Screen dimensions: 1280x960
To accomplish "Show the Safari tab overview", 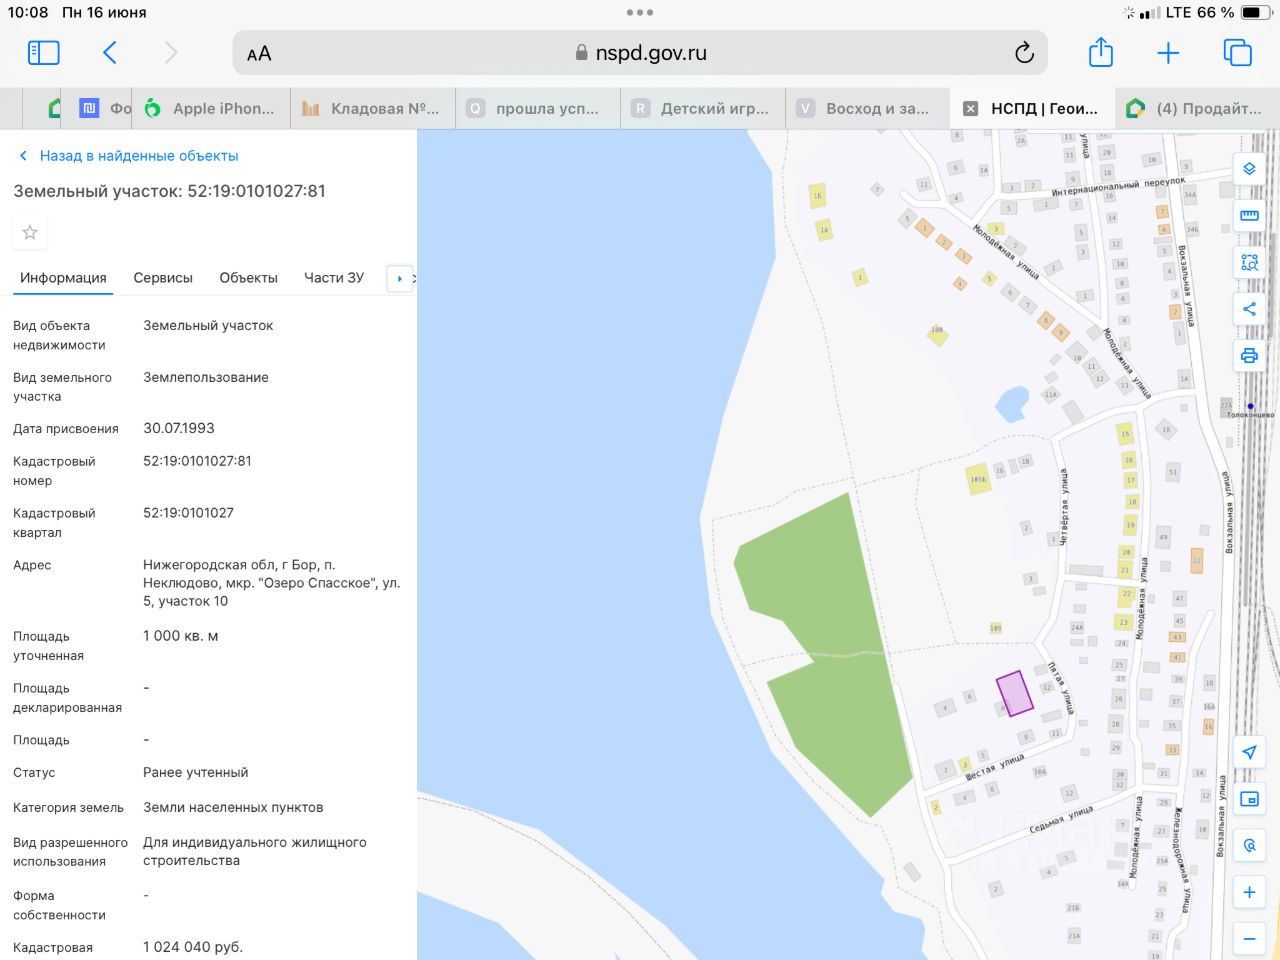I will point(1238,53).
